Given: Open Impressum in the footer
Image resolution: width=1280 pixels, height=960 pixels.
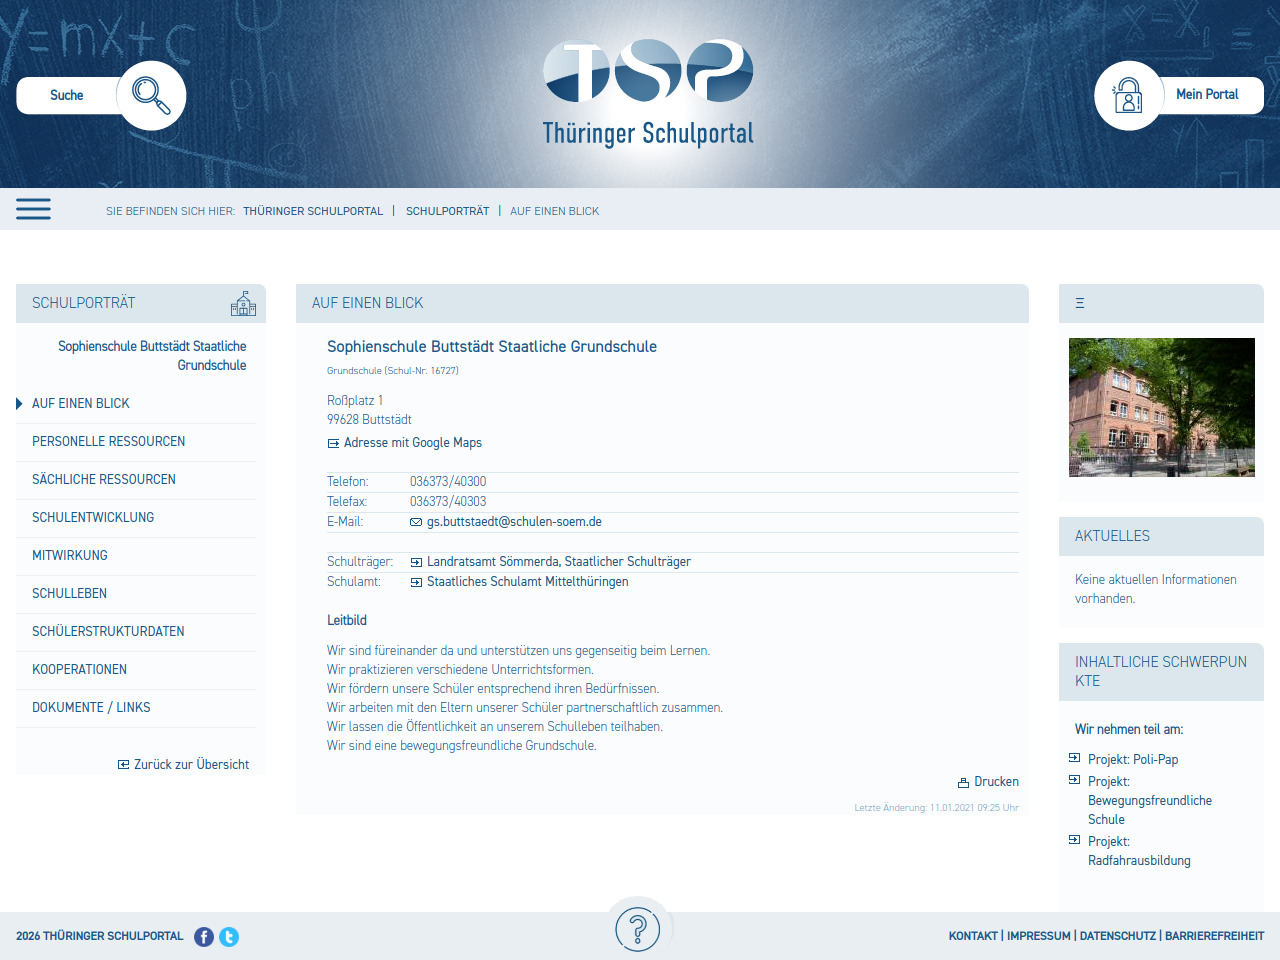Looking at the screenshot, I should coord(1038,936).
